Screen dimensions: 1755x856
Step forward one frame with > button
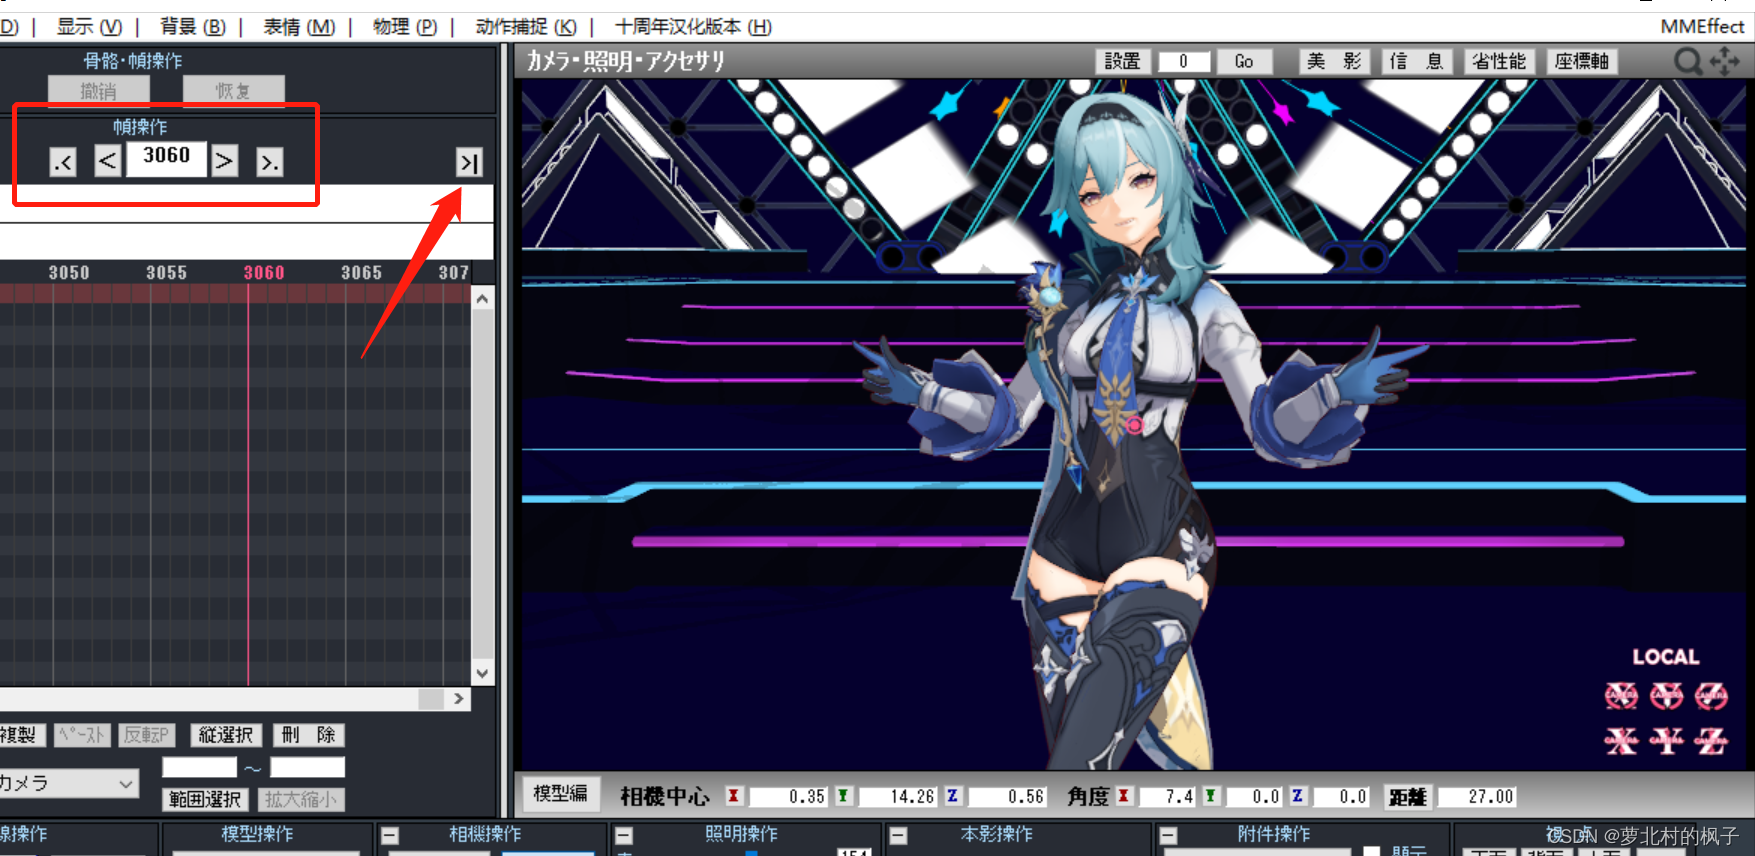point(224,161)
